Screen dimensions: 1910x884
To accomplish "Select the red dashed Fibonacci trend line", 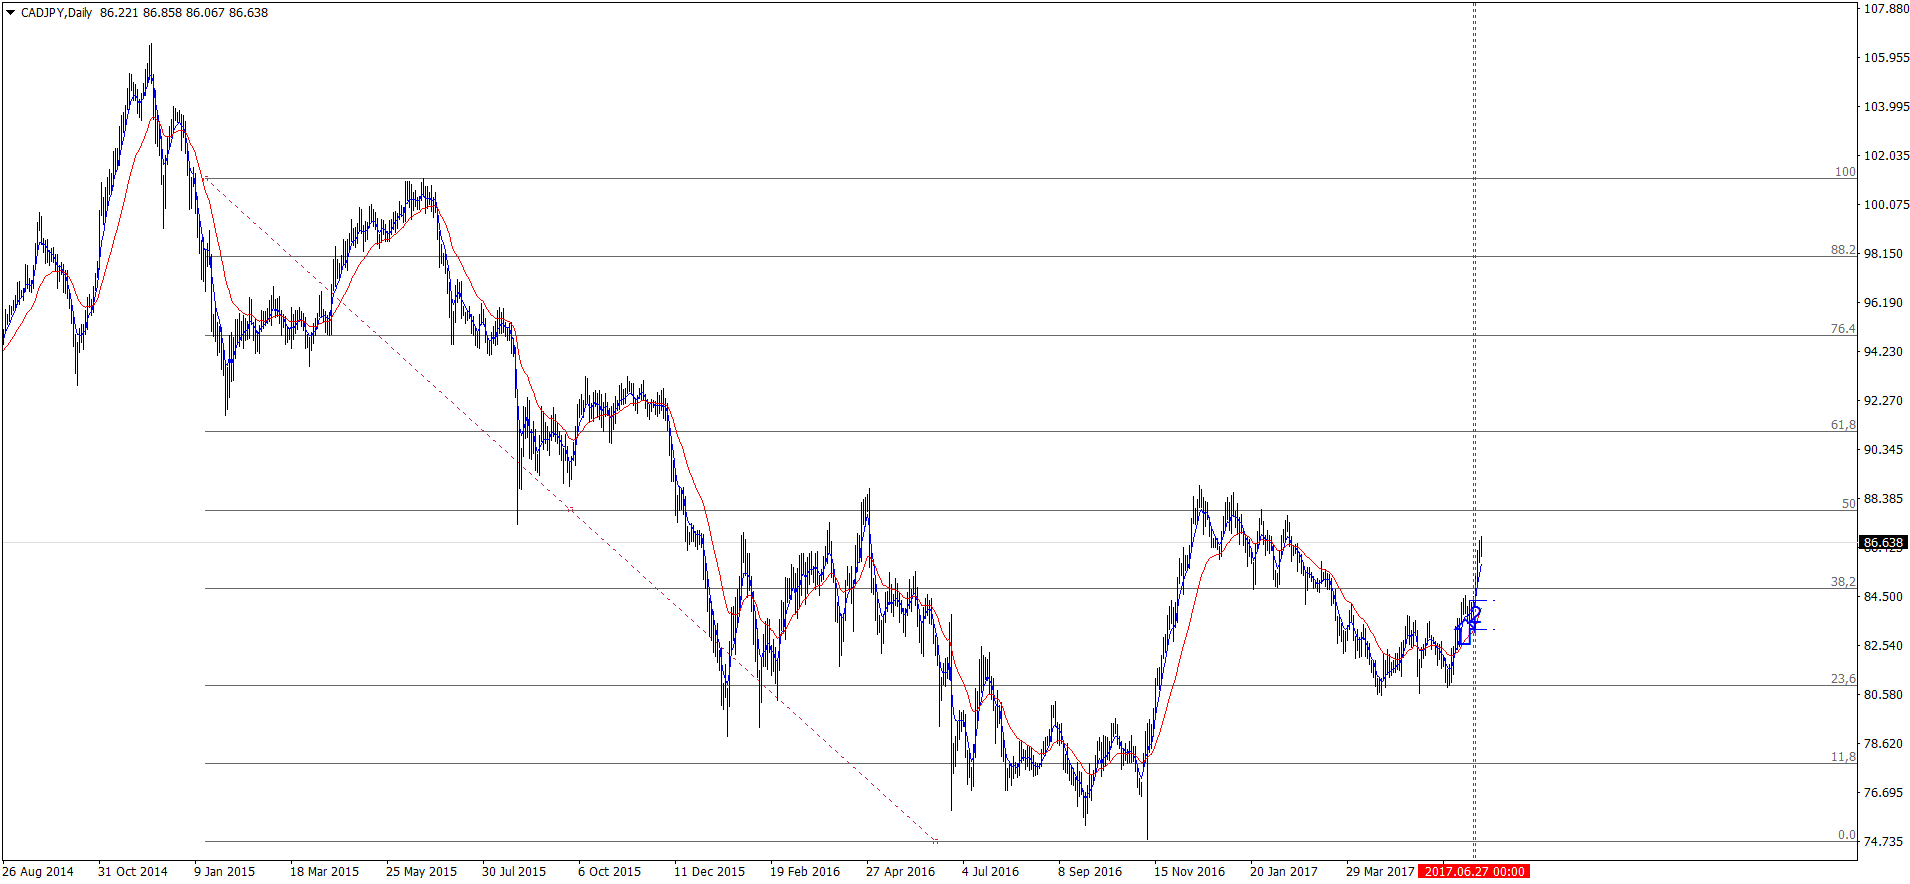I will (570, 510).
